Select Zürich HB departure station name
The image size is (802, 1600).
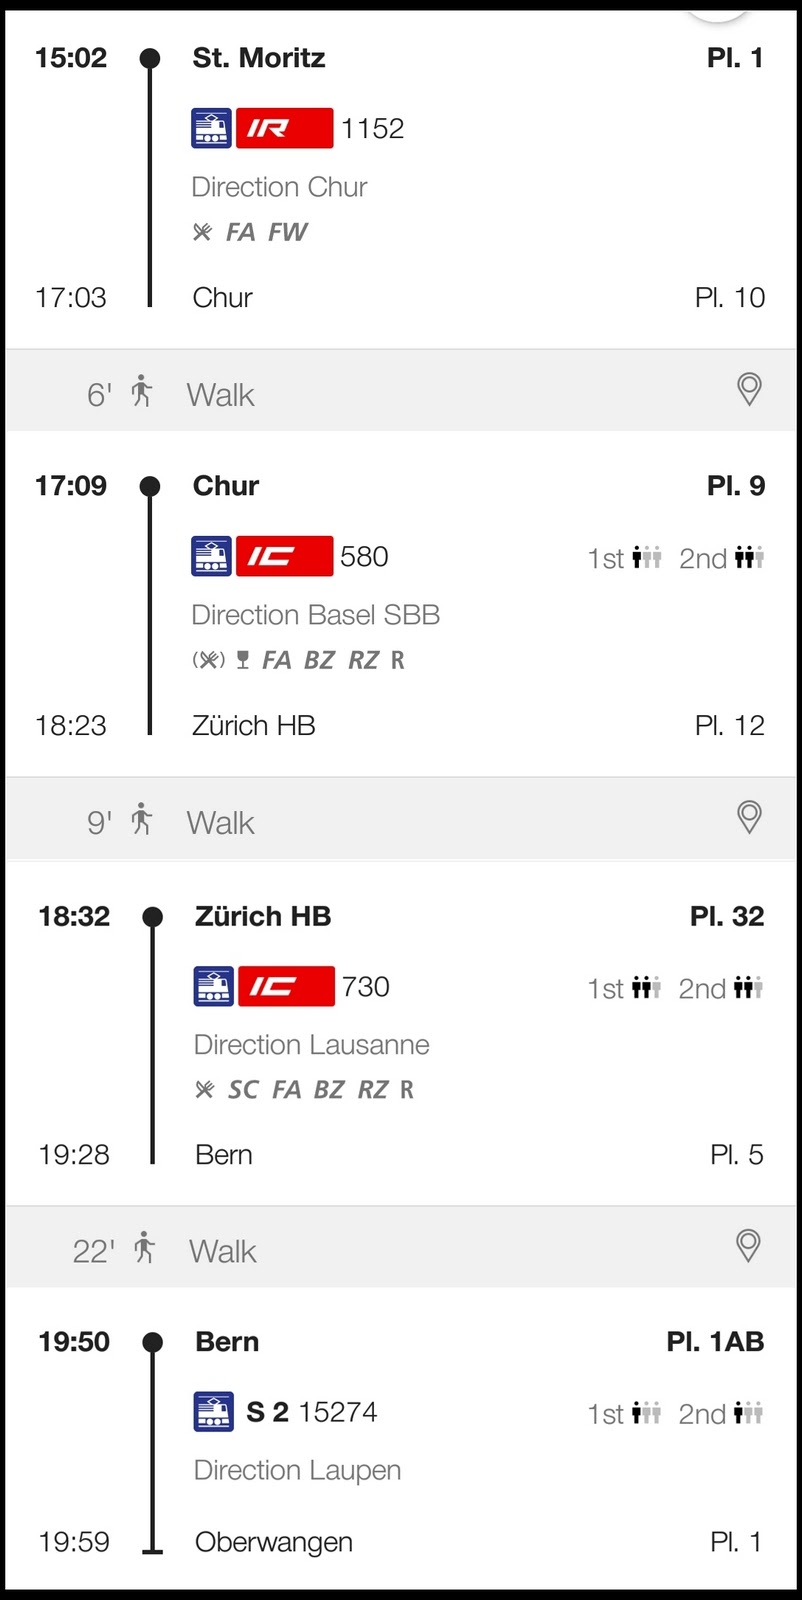click(263, 916)
